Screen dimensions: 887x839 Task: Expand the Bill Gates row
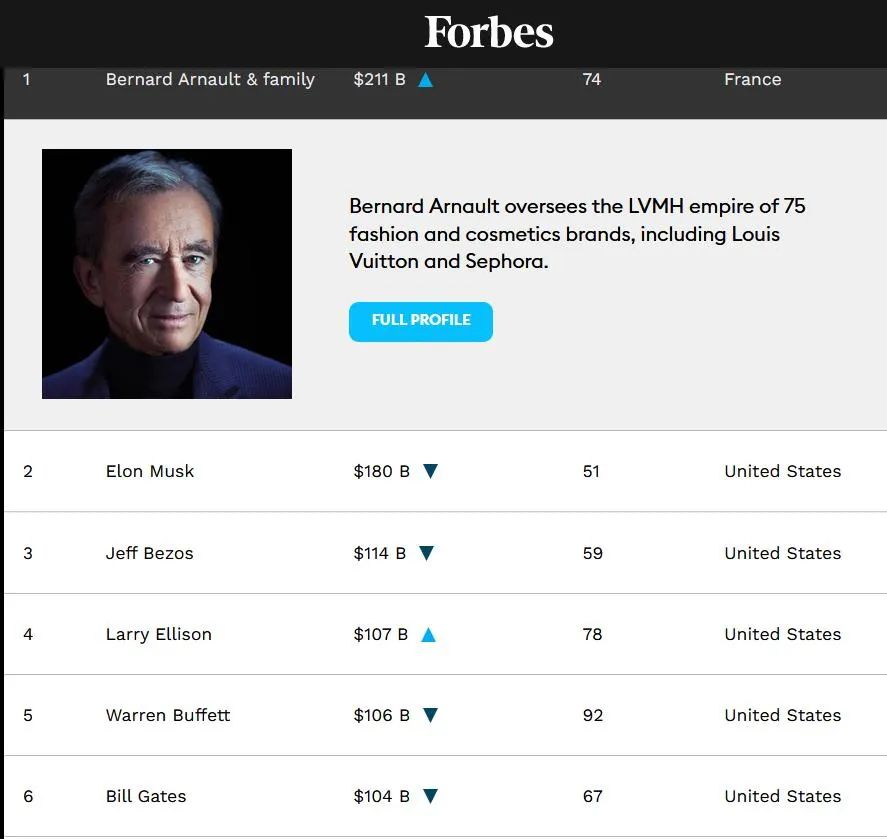tap(146, 796)
